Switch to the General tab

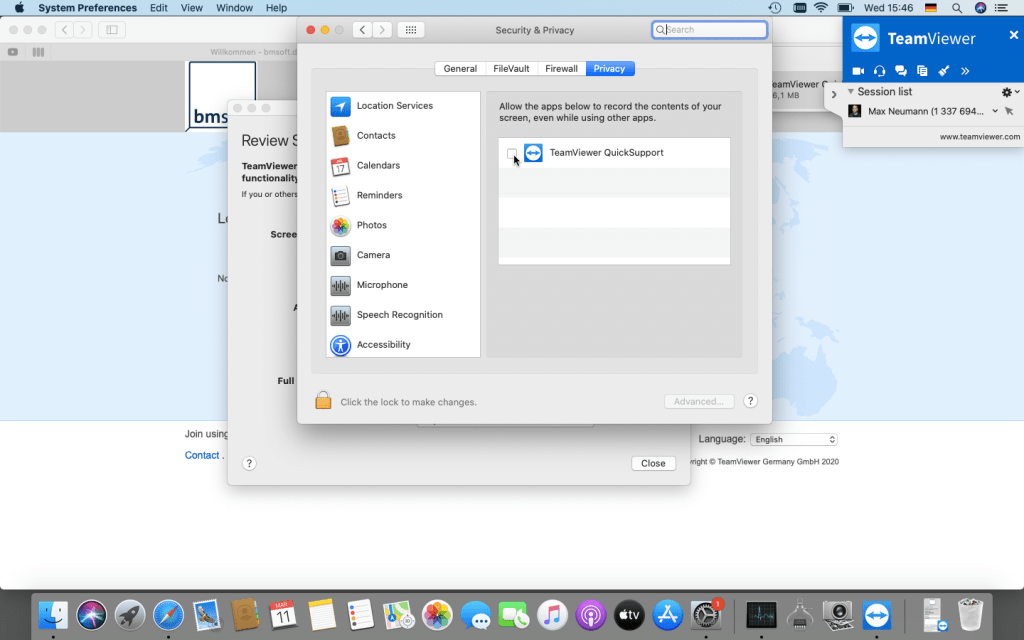[460, 69]
